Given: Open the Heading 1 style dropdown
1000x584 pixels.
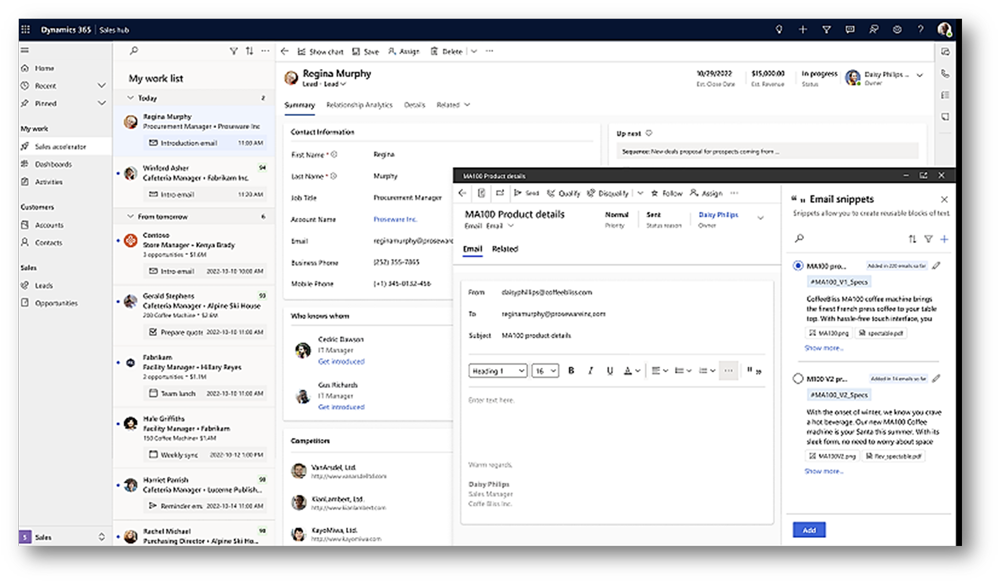Looking at the screenshot, I should 497,371.
